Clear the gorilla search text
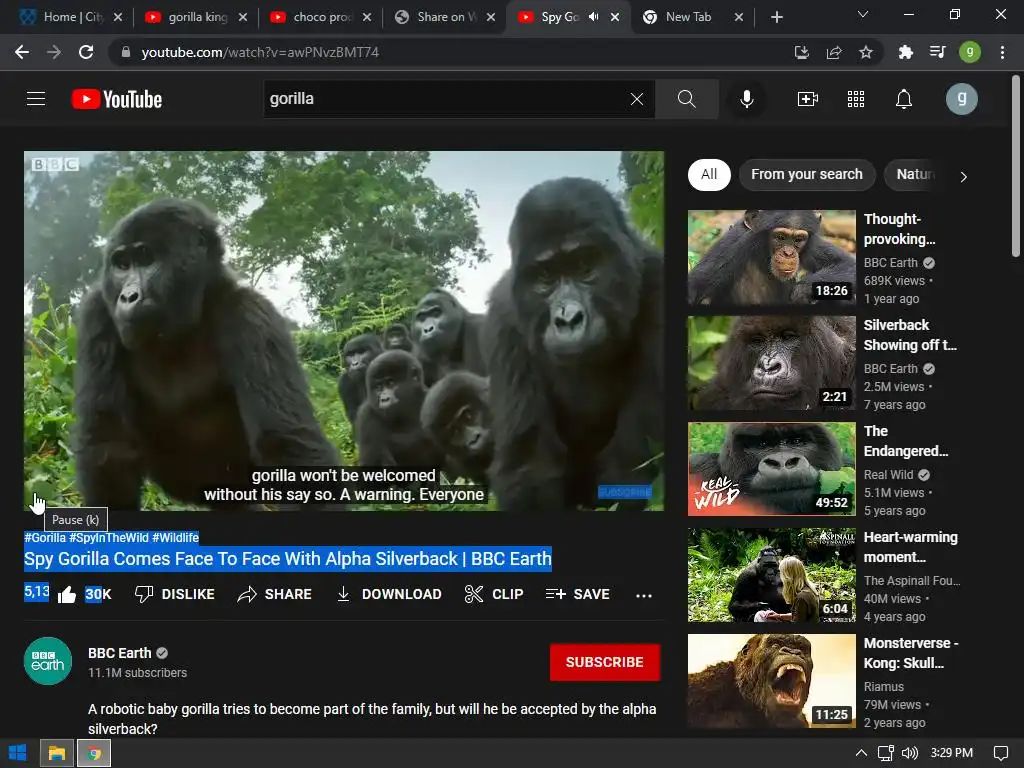The width and height of the screenshot is (1024, 768). click(x=637, y=99)
